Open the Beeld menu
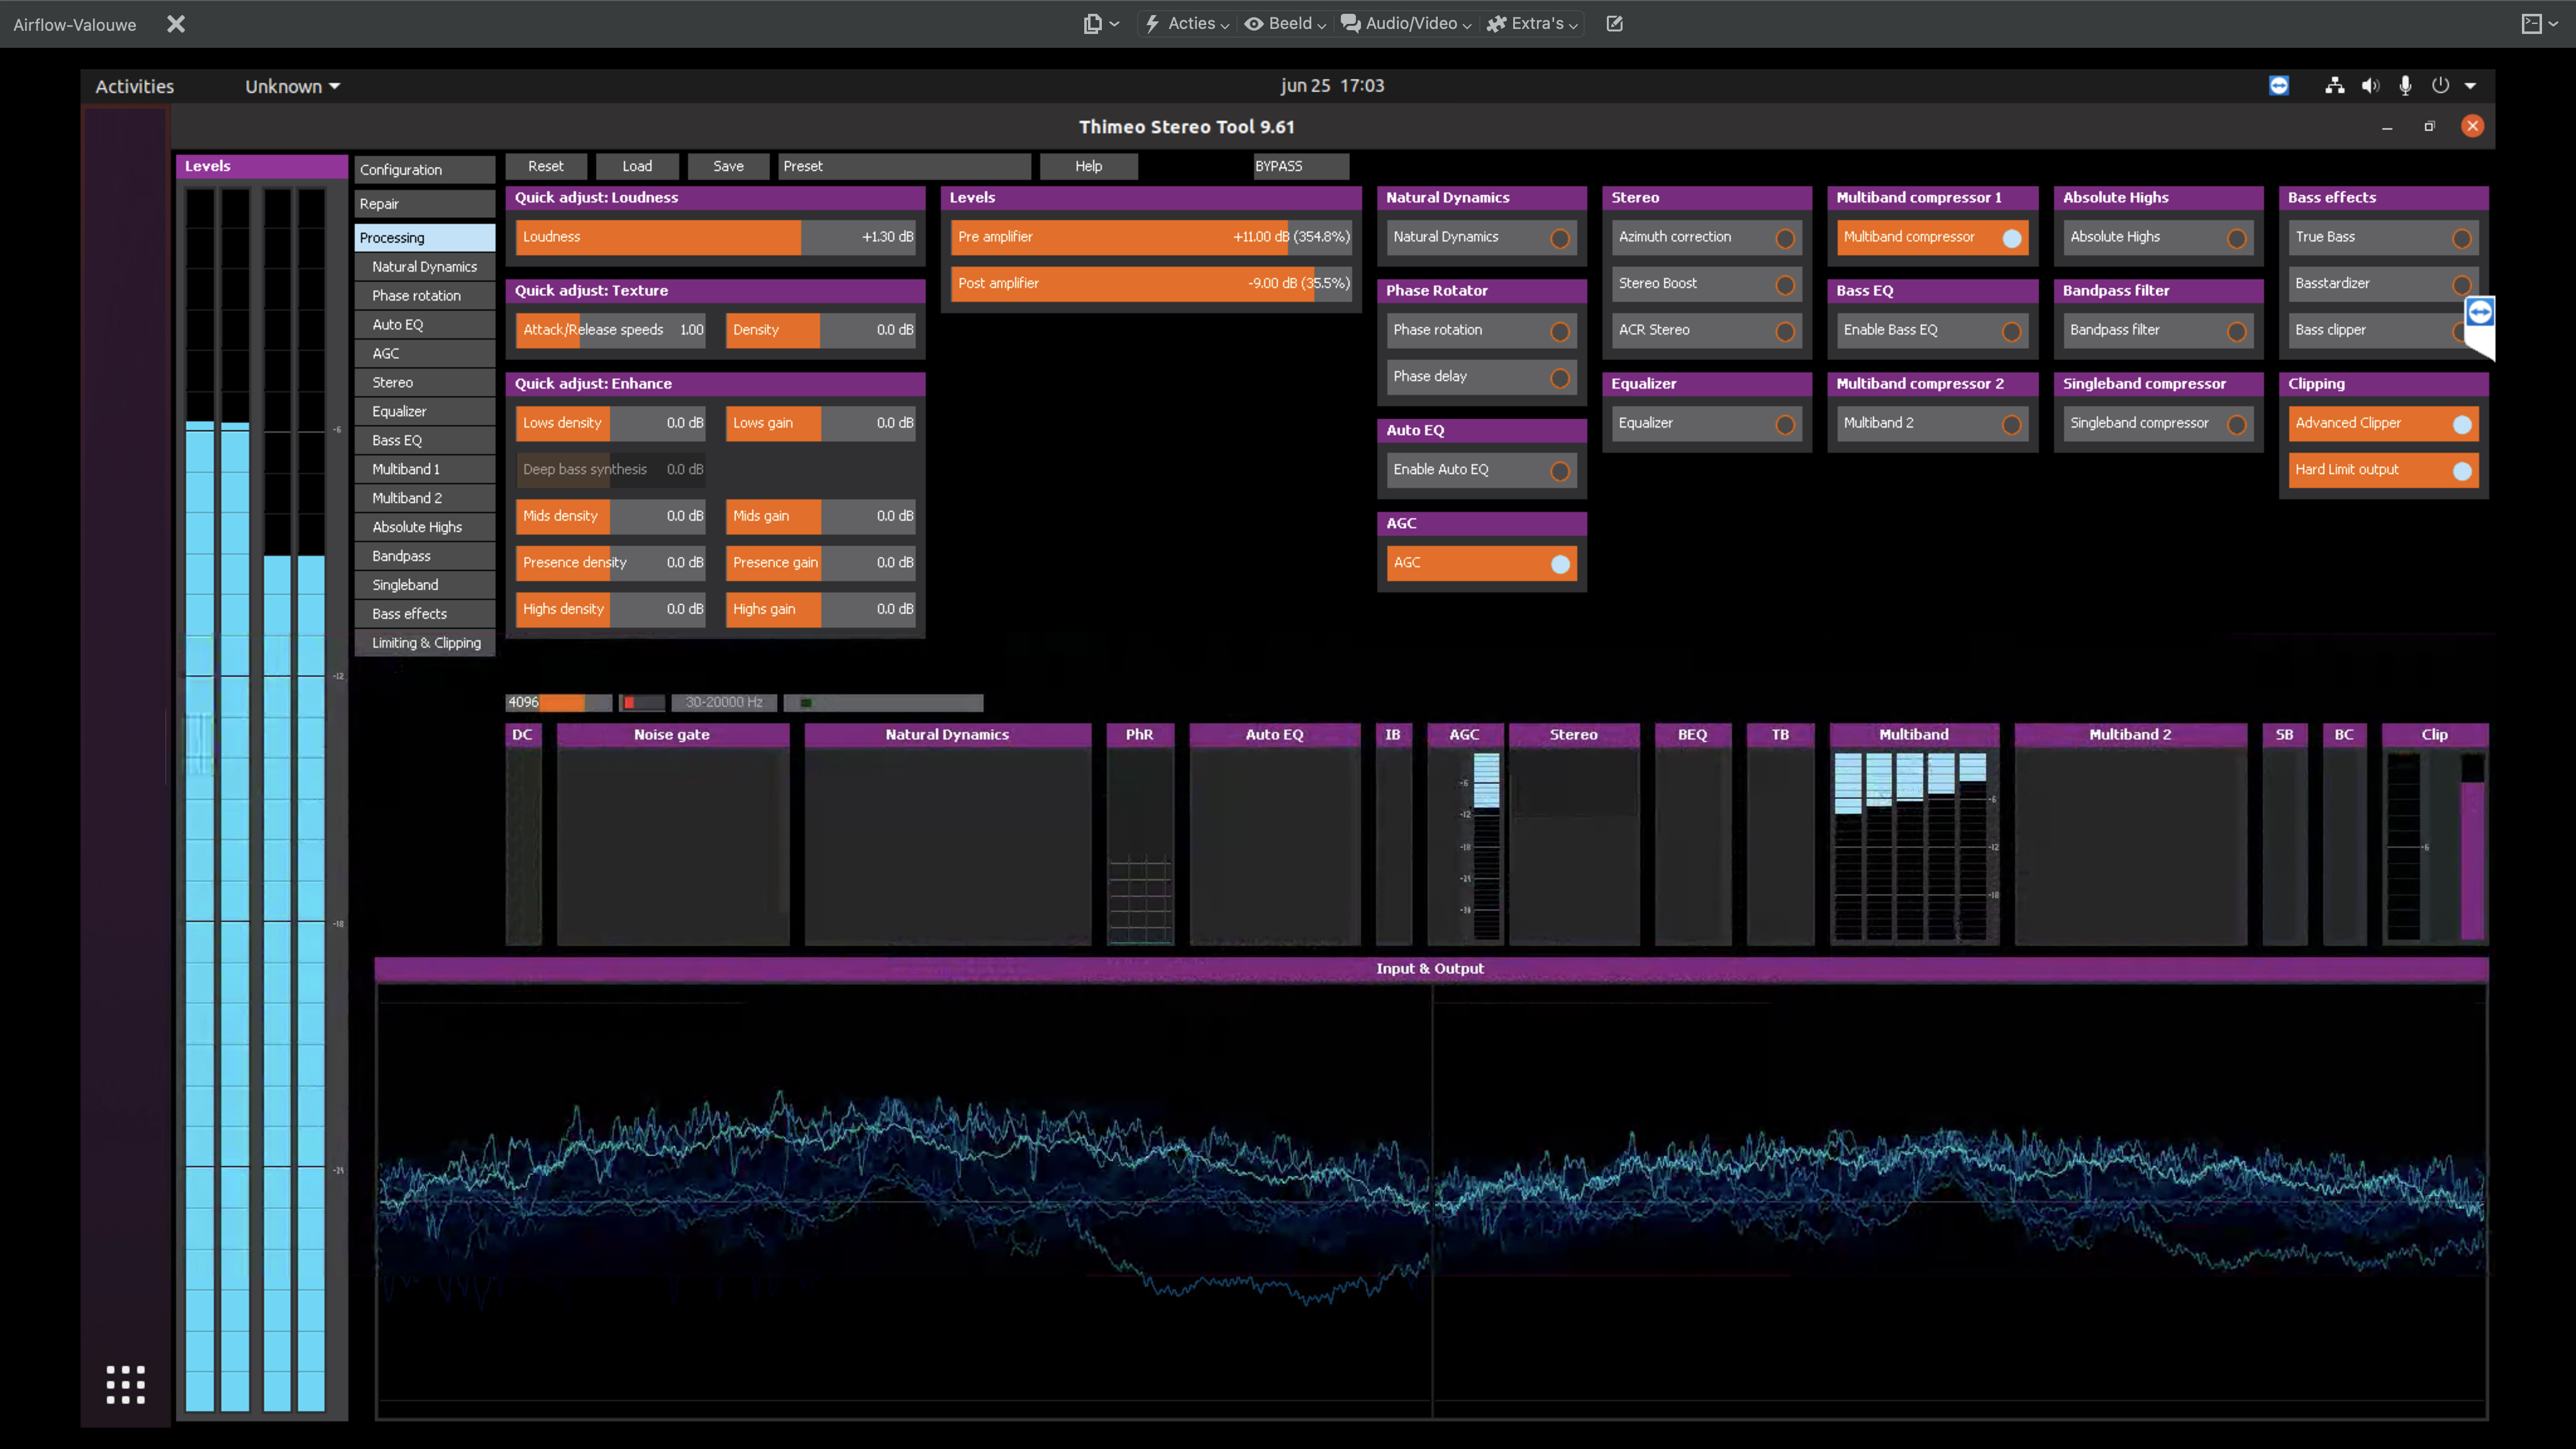 click(1285, 24)
